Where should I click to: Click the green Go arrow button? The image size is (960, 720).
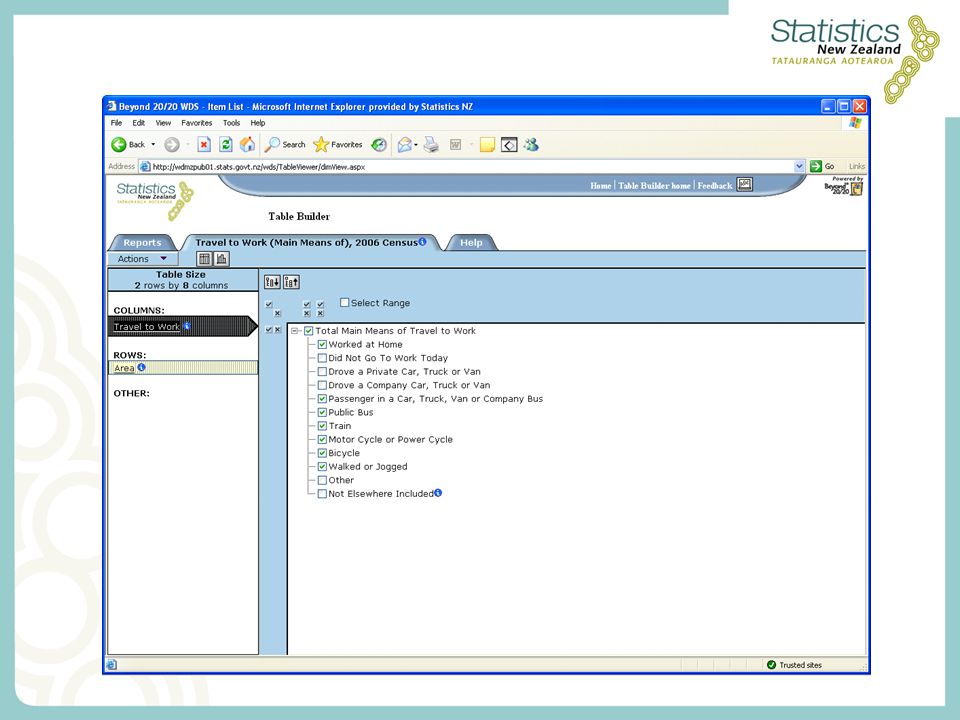click(x=816, y=166)
